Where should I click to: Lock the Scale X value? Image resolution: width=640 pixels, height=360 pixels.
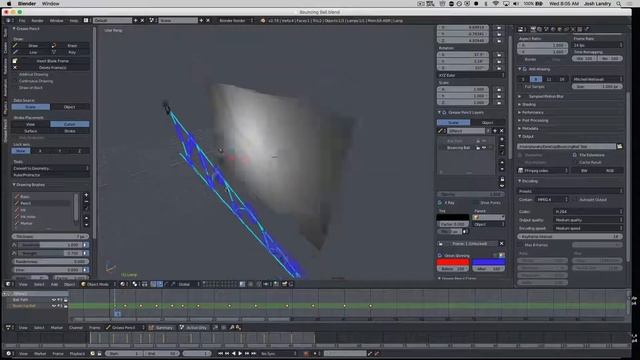coord(499,89)
